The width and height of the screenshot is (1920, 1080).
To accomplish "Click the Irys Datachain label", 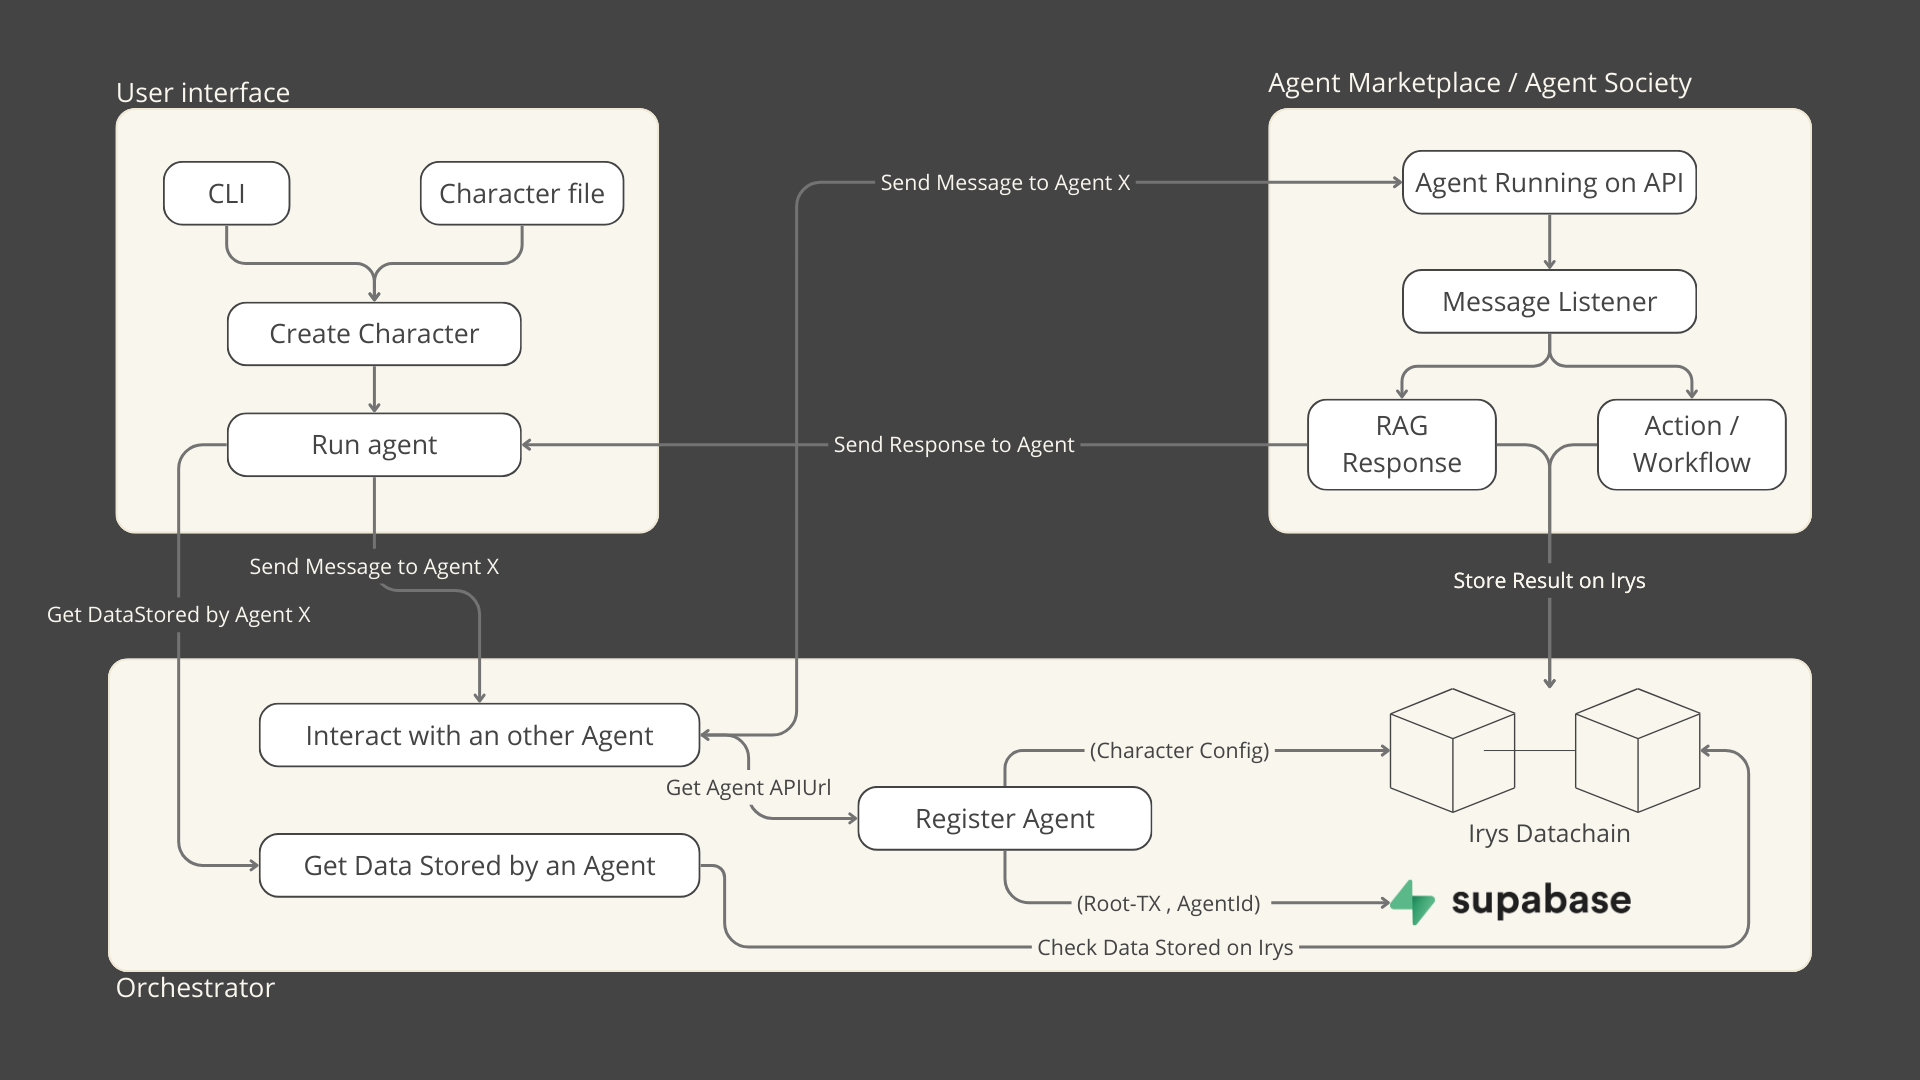I will tap(1549, 834).
